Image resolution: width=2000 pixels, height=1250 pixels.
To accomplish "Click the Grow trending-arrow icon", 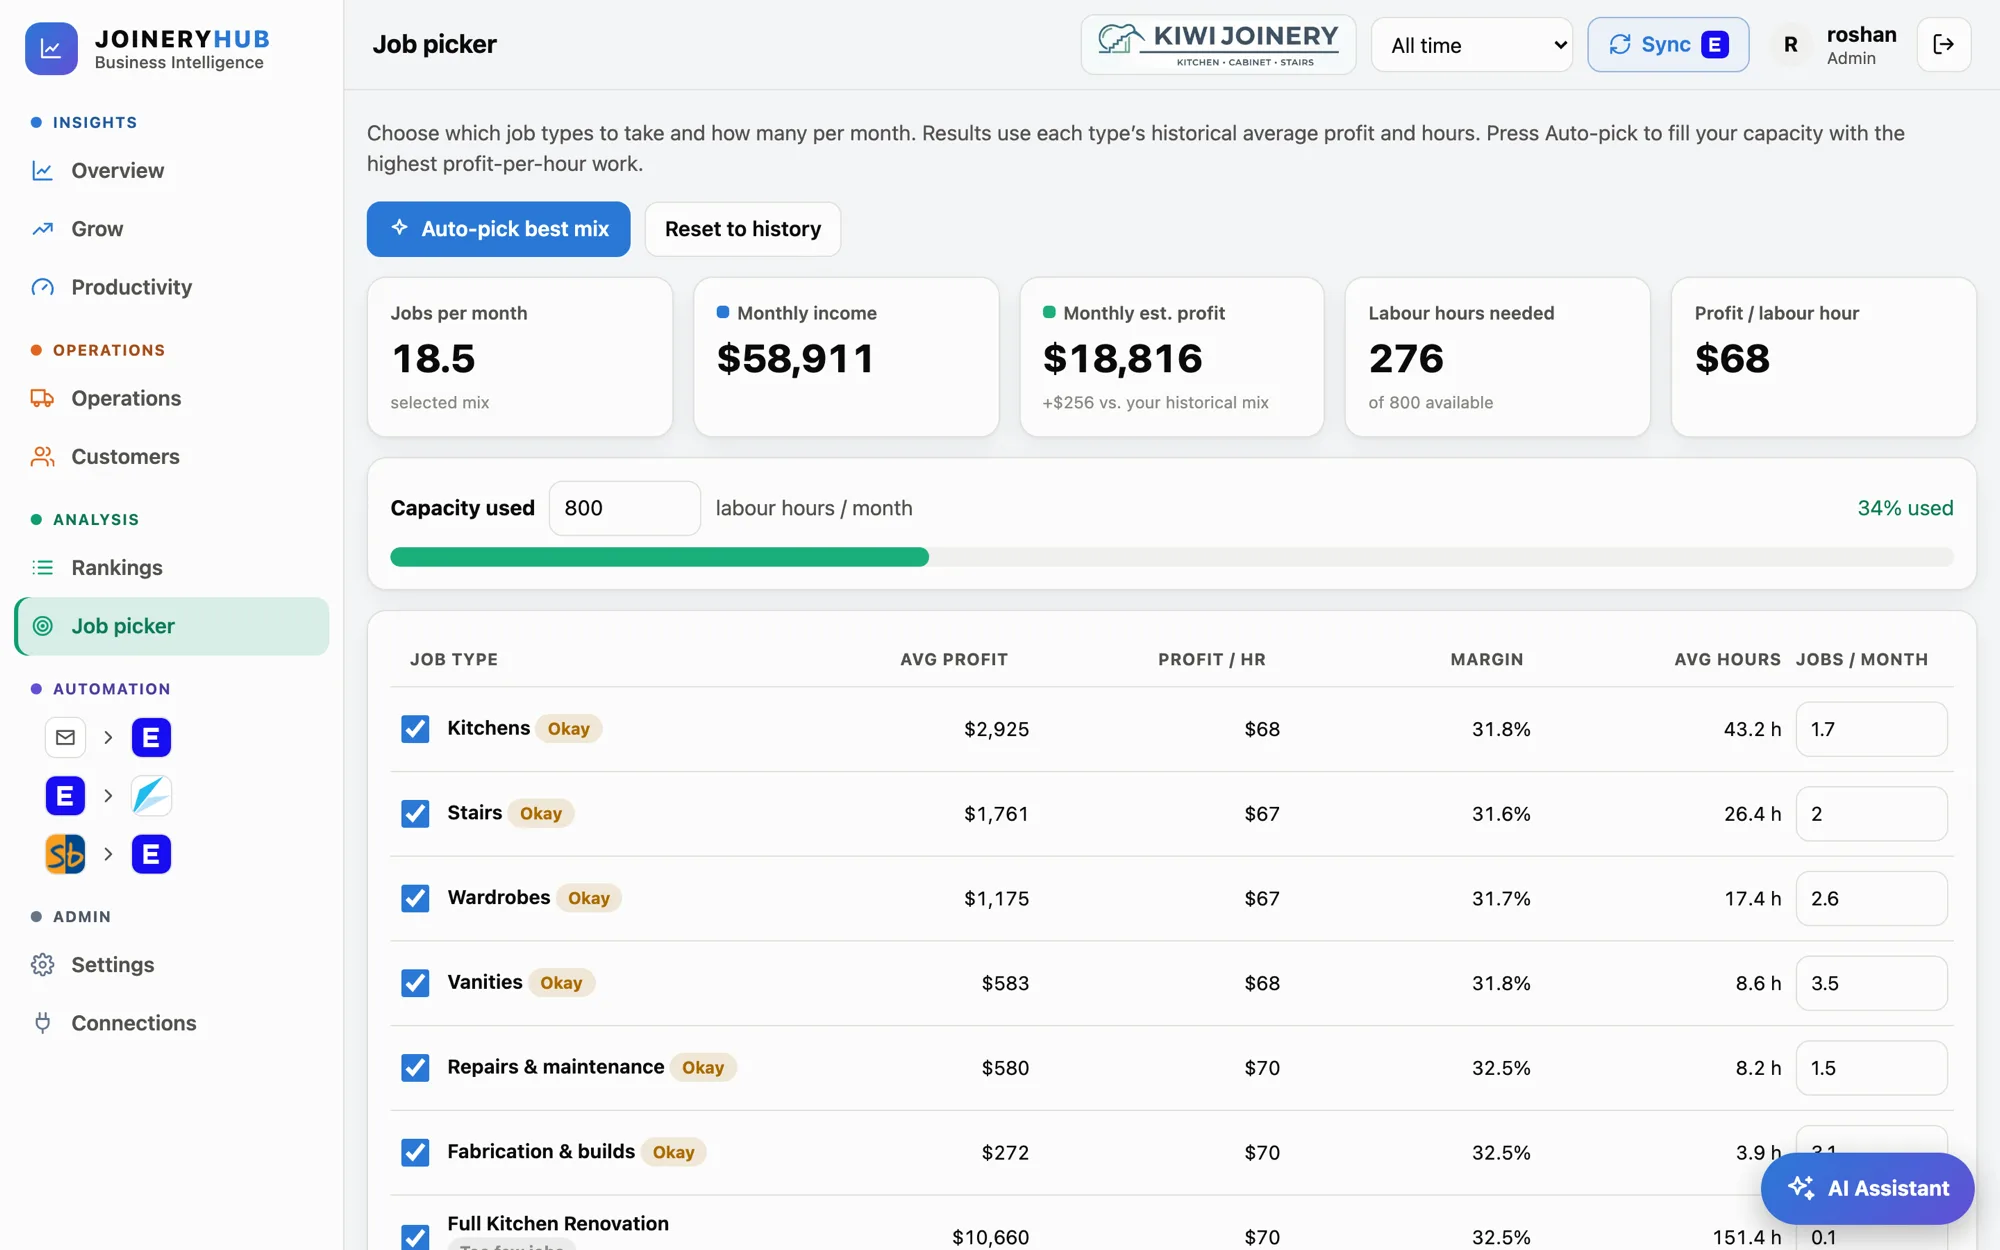I will pos(42,229).
